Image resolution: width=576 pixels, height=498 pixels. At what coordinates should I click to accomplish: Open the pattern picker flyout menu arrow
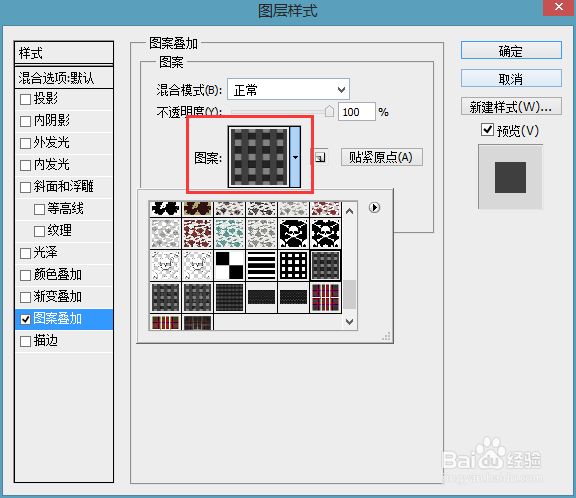[374, 208]
